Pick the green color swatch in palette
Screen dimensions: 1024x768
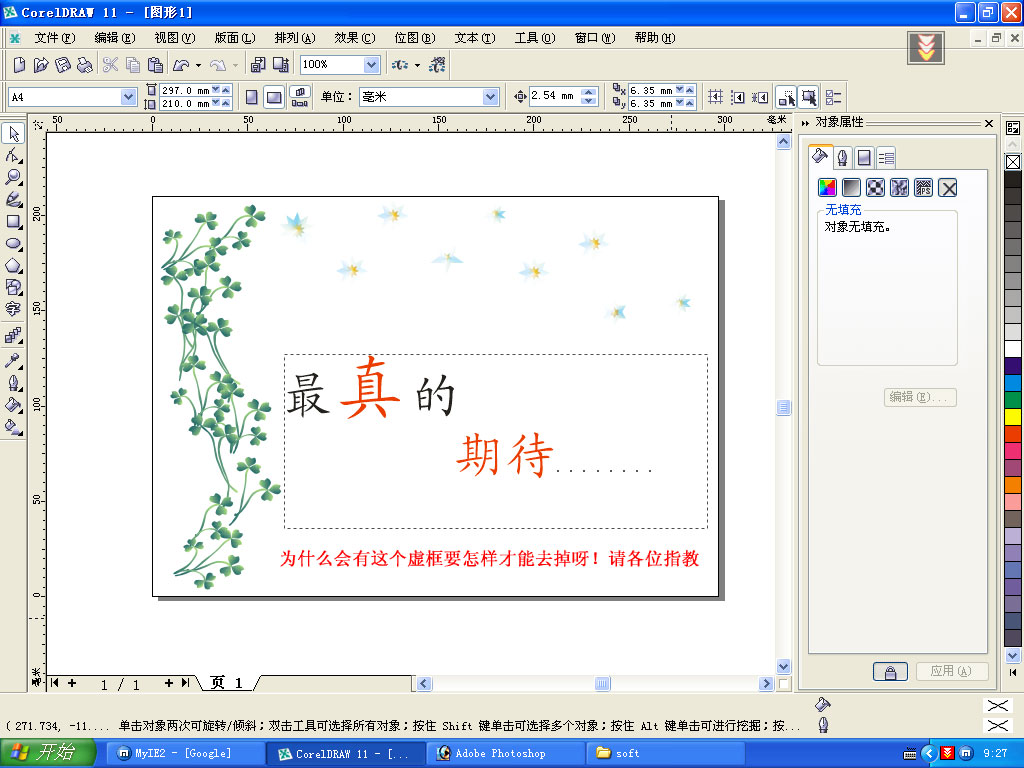tap(1013, 399)
